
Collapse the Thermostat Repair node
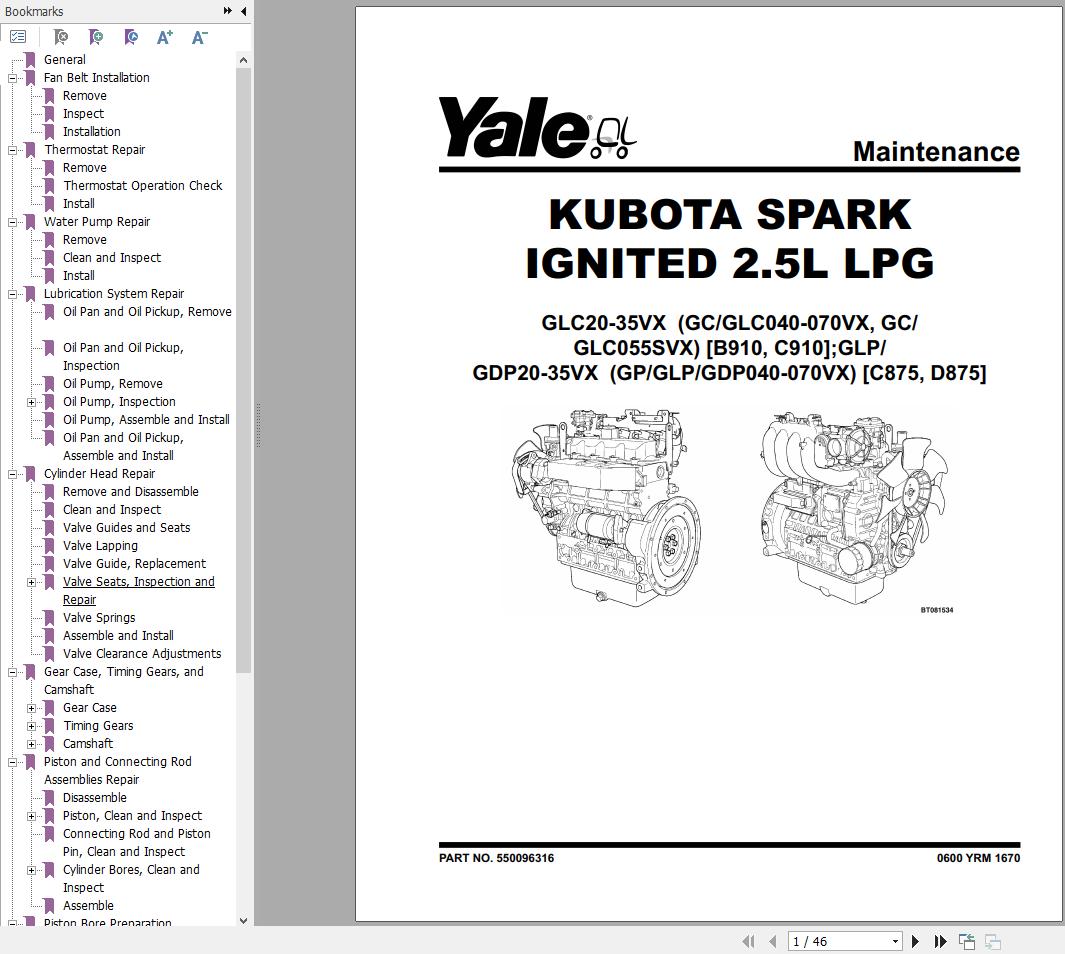12,150
